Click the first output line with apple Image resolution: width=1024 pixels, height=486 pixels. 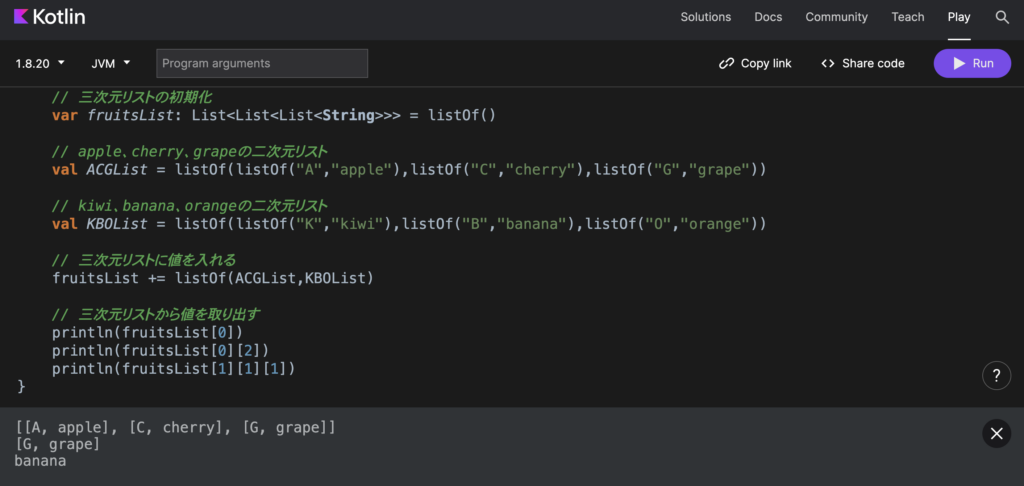[175, 428]
